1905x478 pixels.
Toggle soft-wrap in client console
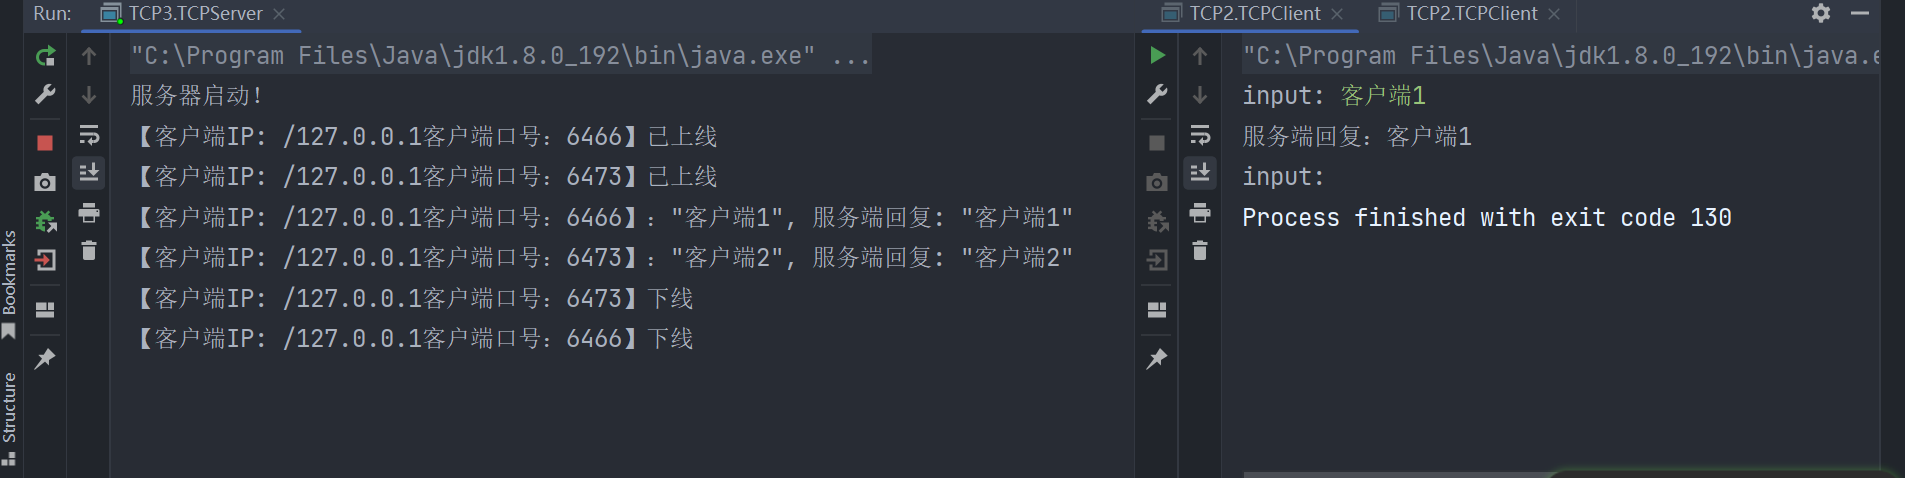(x=1200, y=134)
